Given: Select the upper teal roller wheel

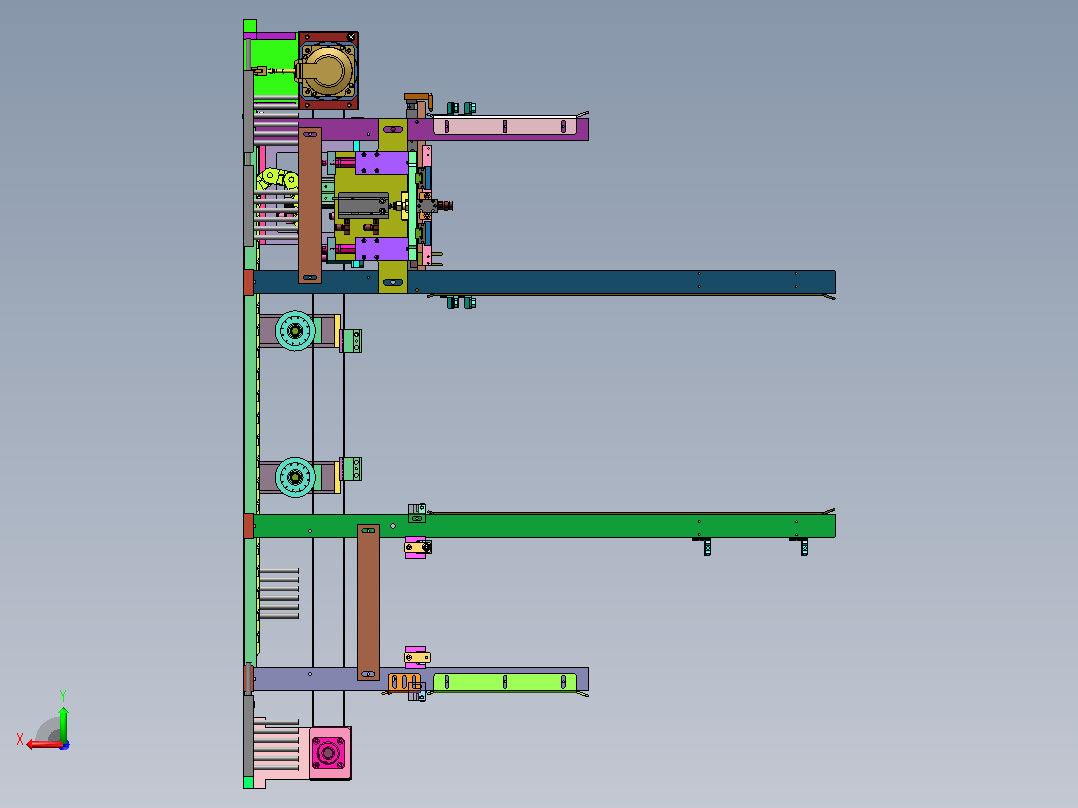Looking at the screenshot, I should [x=296, y=331].
